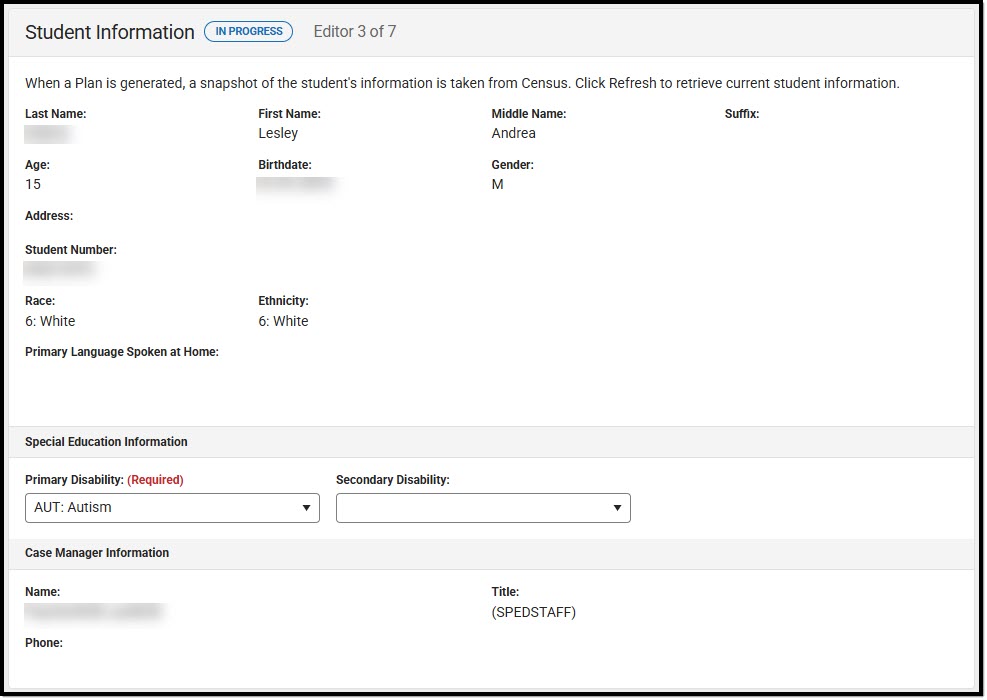This screenshot has width=987, height=700.
Task: Click the Last Name field value
Action: [x=47, y=133]
